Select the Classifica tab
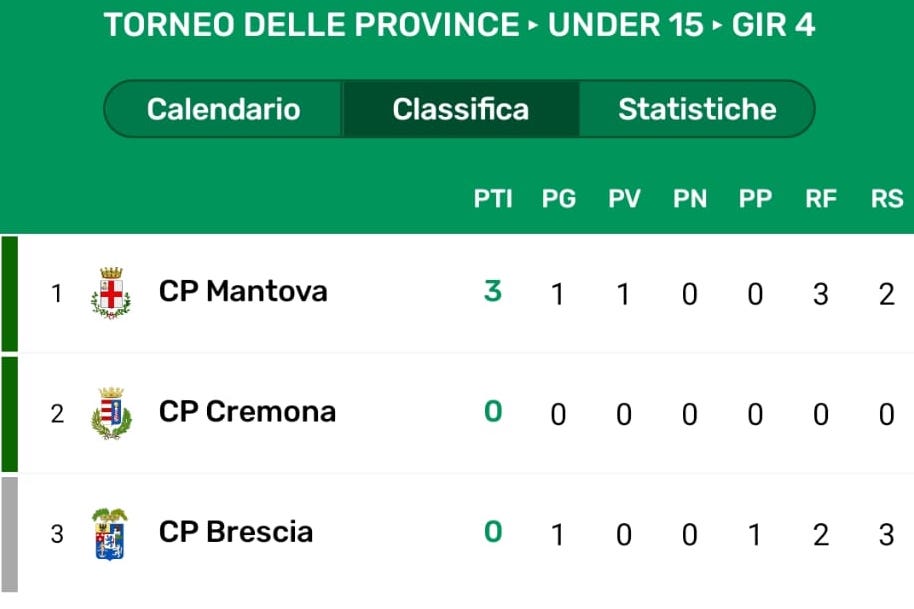The height and width of the screenshot is (609, 914). [460, 109]
